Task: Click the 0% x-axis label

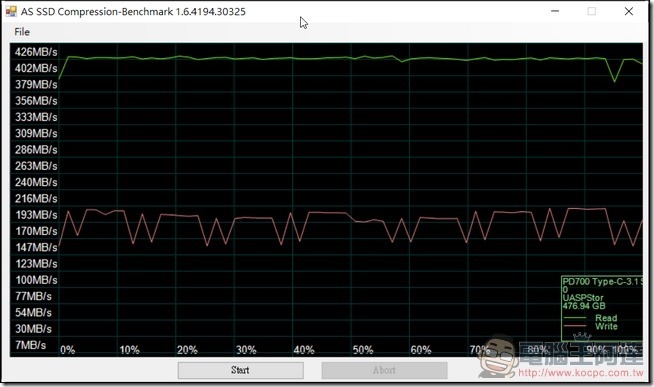Action: tap(68, 350)
